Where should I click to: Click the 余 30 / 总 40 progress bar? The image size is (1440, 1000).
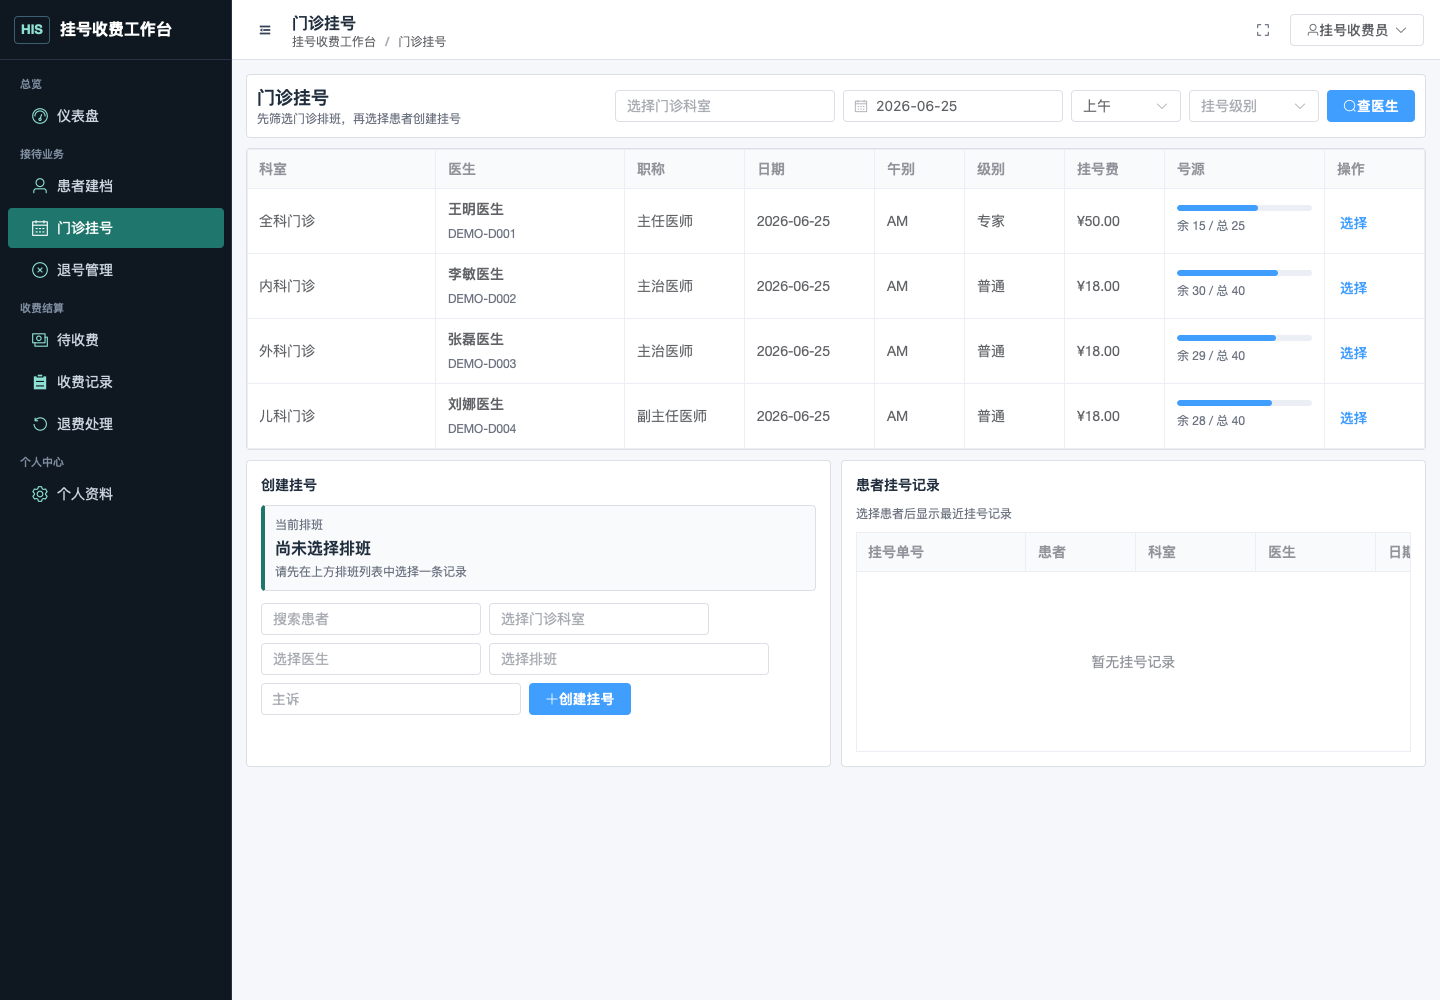coord(1244,273)
